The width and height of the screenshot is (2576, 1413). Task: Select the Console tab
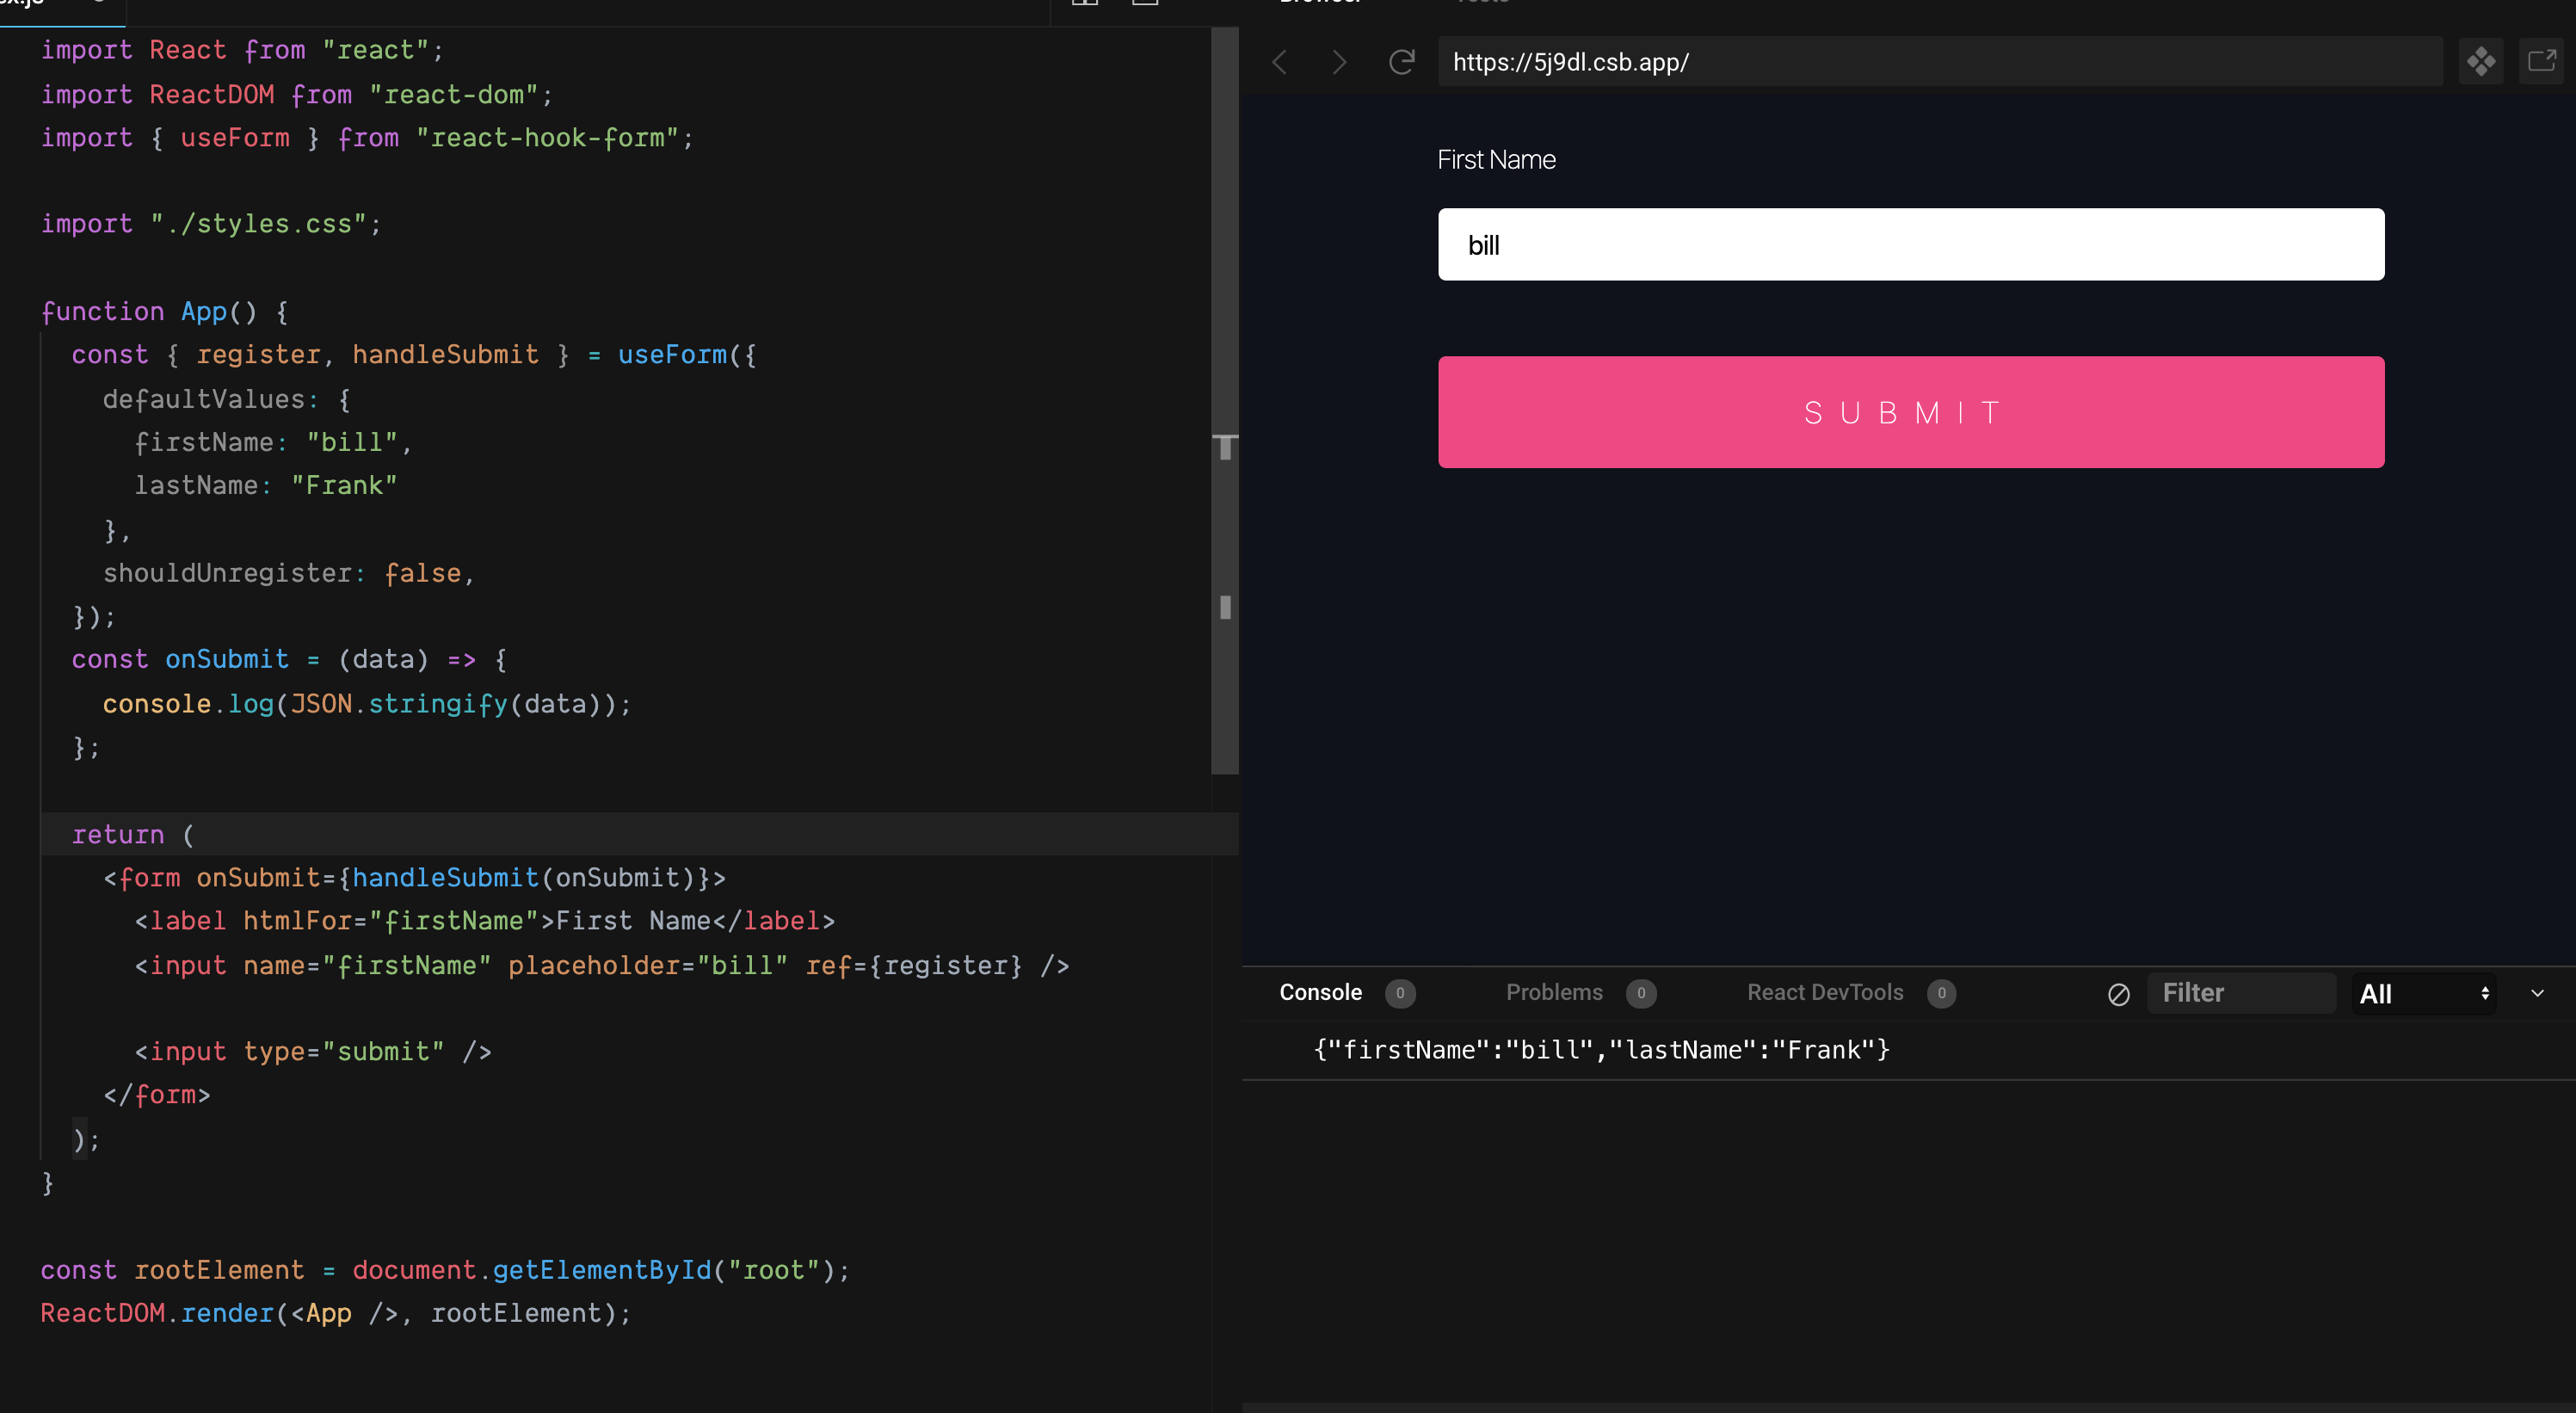(x=1320, y=992)
